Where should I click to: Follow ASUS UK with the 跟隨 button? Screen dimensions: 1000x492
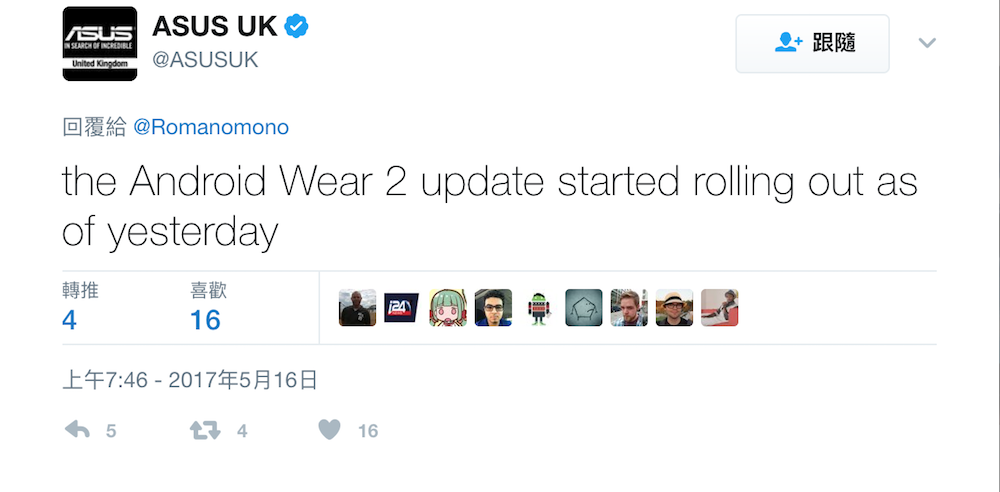(812, 43)
